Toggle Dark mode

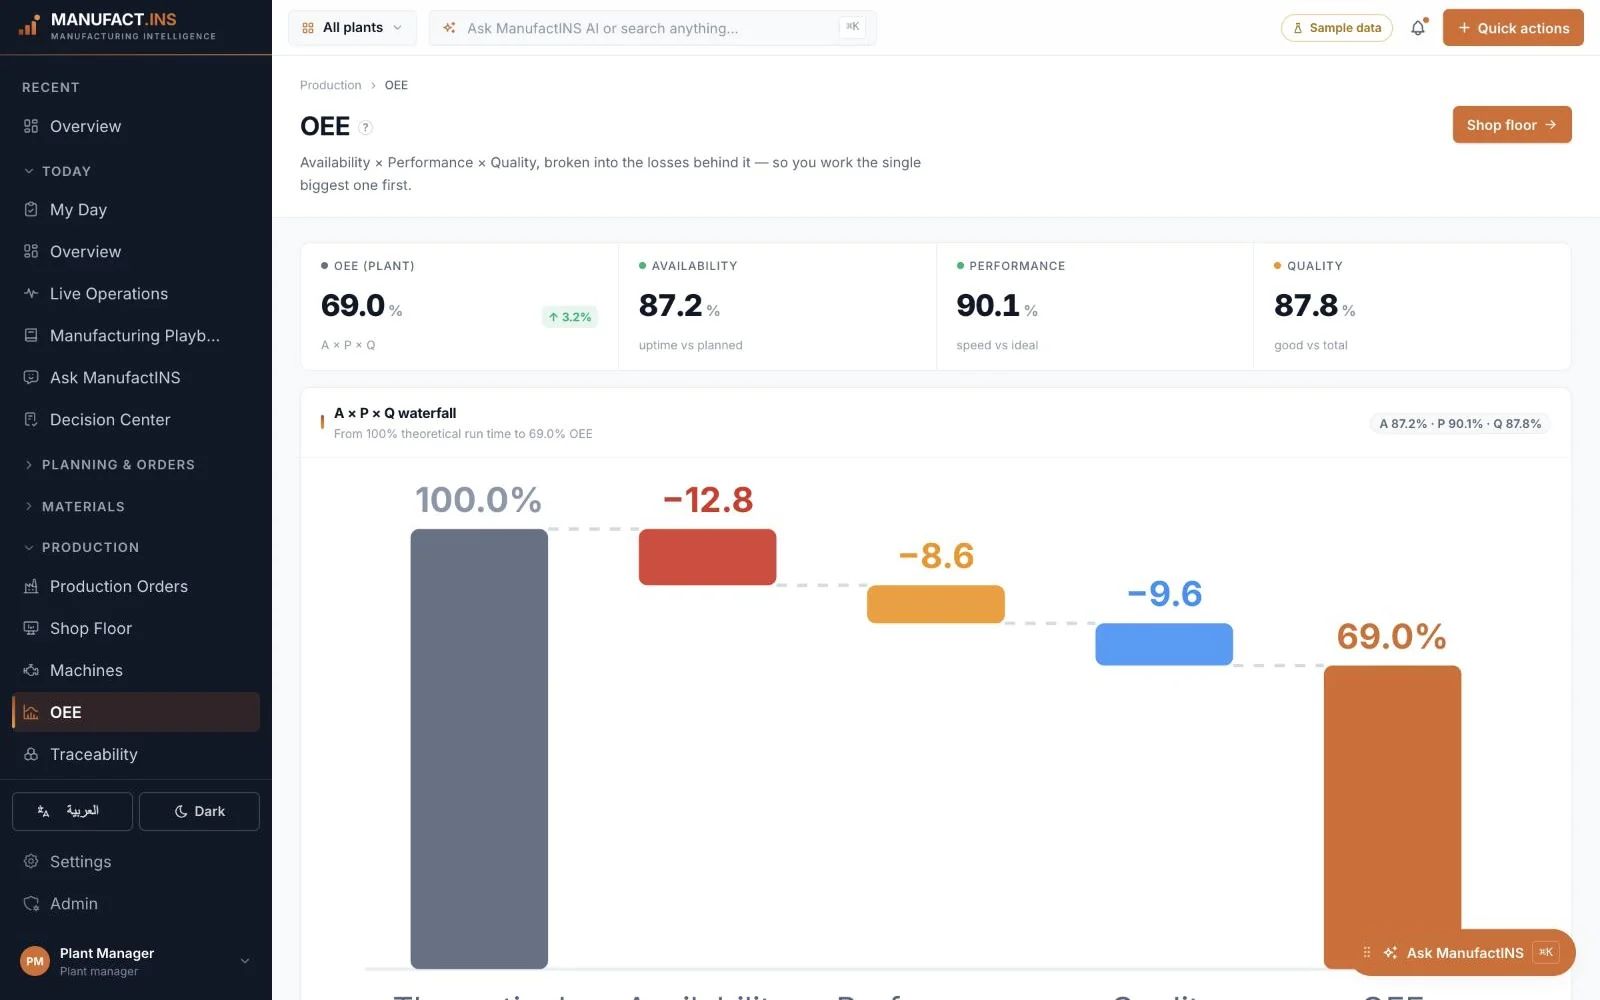click(x=199, y=811)
